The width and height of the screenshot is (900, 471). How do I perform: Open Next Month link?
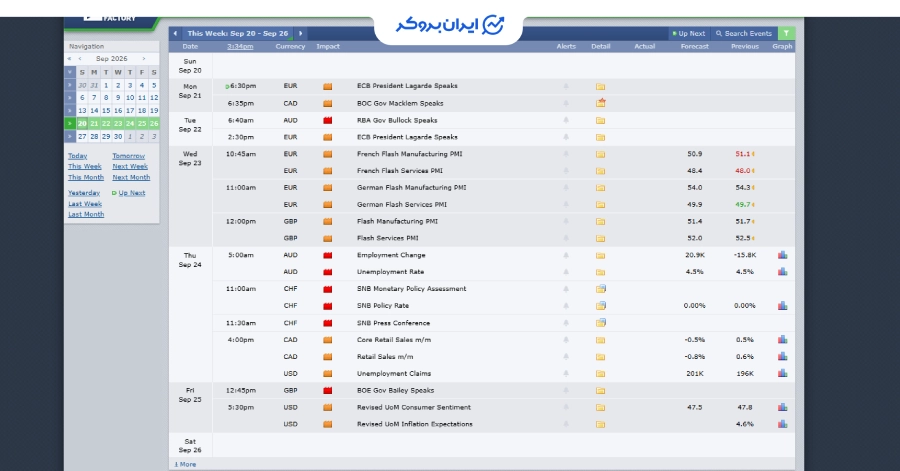[x=131, y=177]
